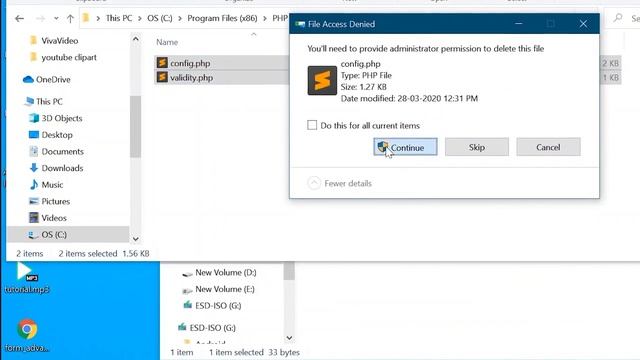This screenshot has height=360, width=640.
Task: Open Videos in the navigation pane
Action: coord(53,218)
